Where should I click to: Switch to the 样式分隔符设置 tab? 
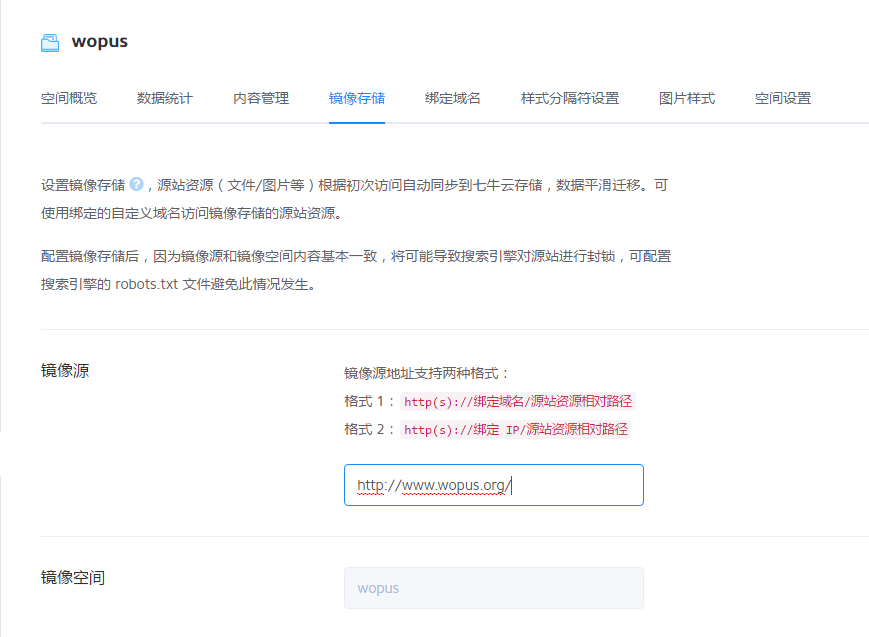pyautogui.click(x=570, y=98)
